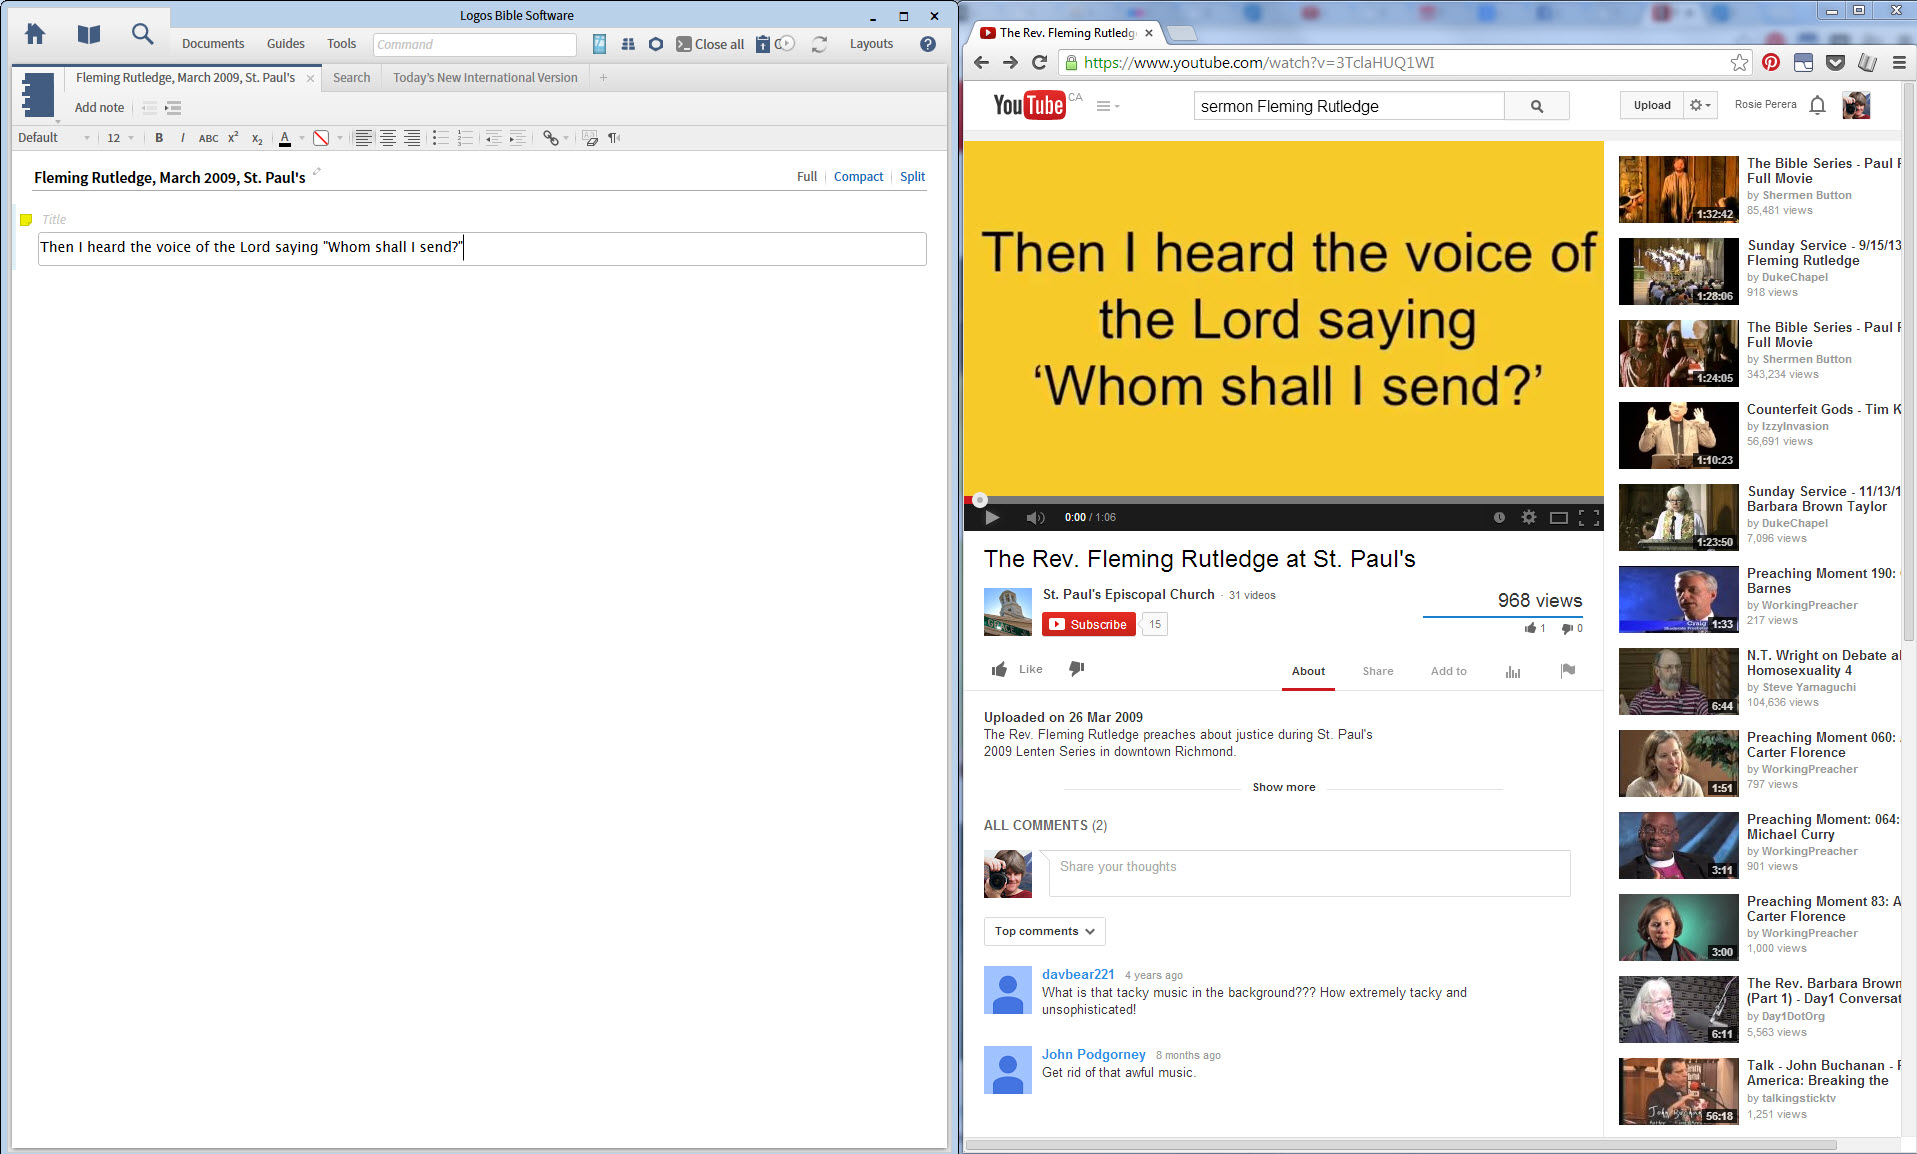This screenshot has height=1154, width=1917.
Task: Open the Share tab under video
Action: pos(1377,671)
